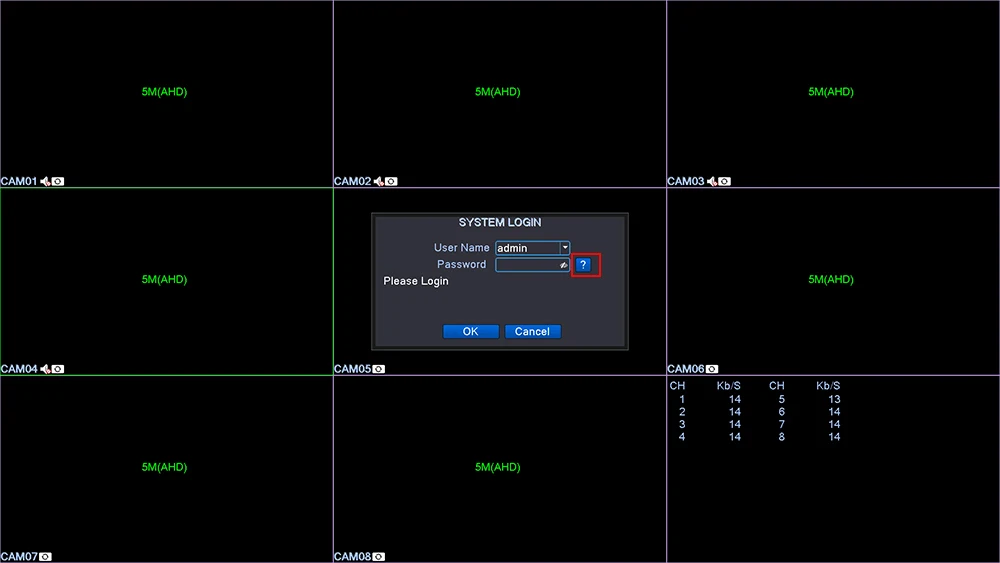Click the CAM04 recording camera icon
The width and height of the screenshot is (1000, 563).
coord(58,369)
